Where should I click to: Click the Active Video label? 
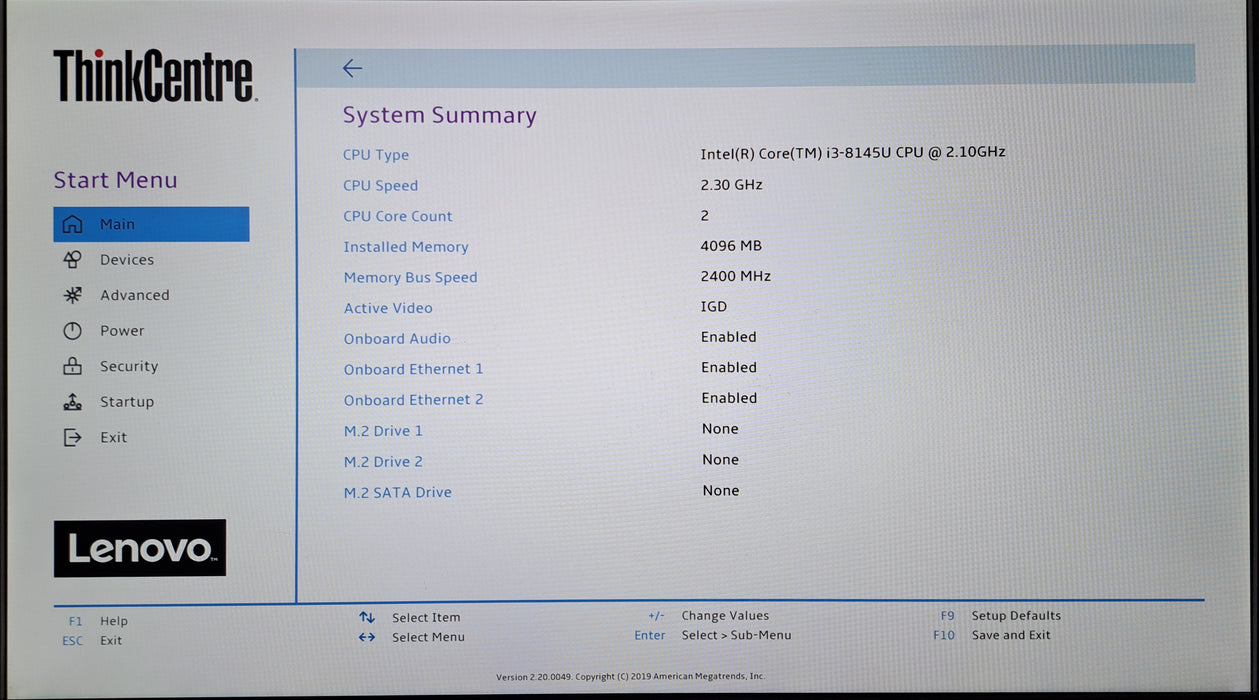tap(388, 308)
